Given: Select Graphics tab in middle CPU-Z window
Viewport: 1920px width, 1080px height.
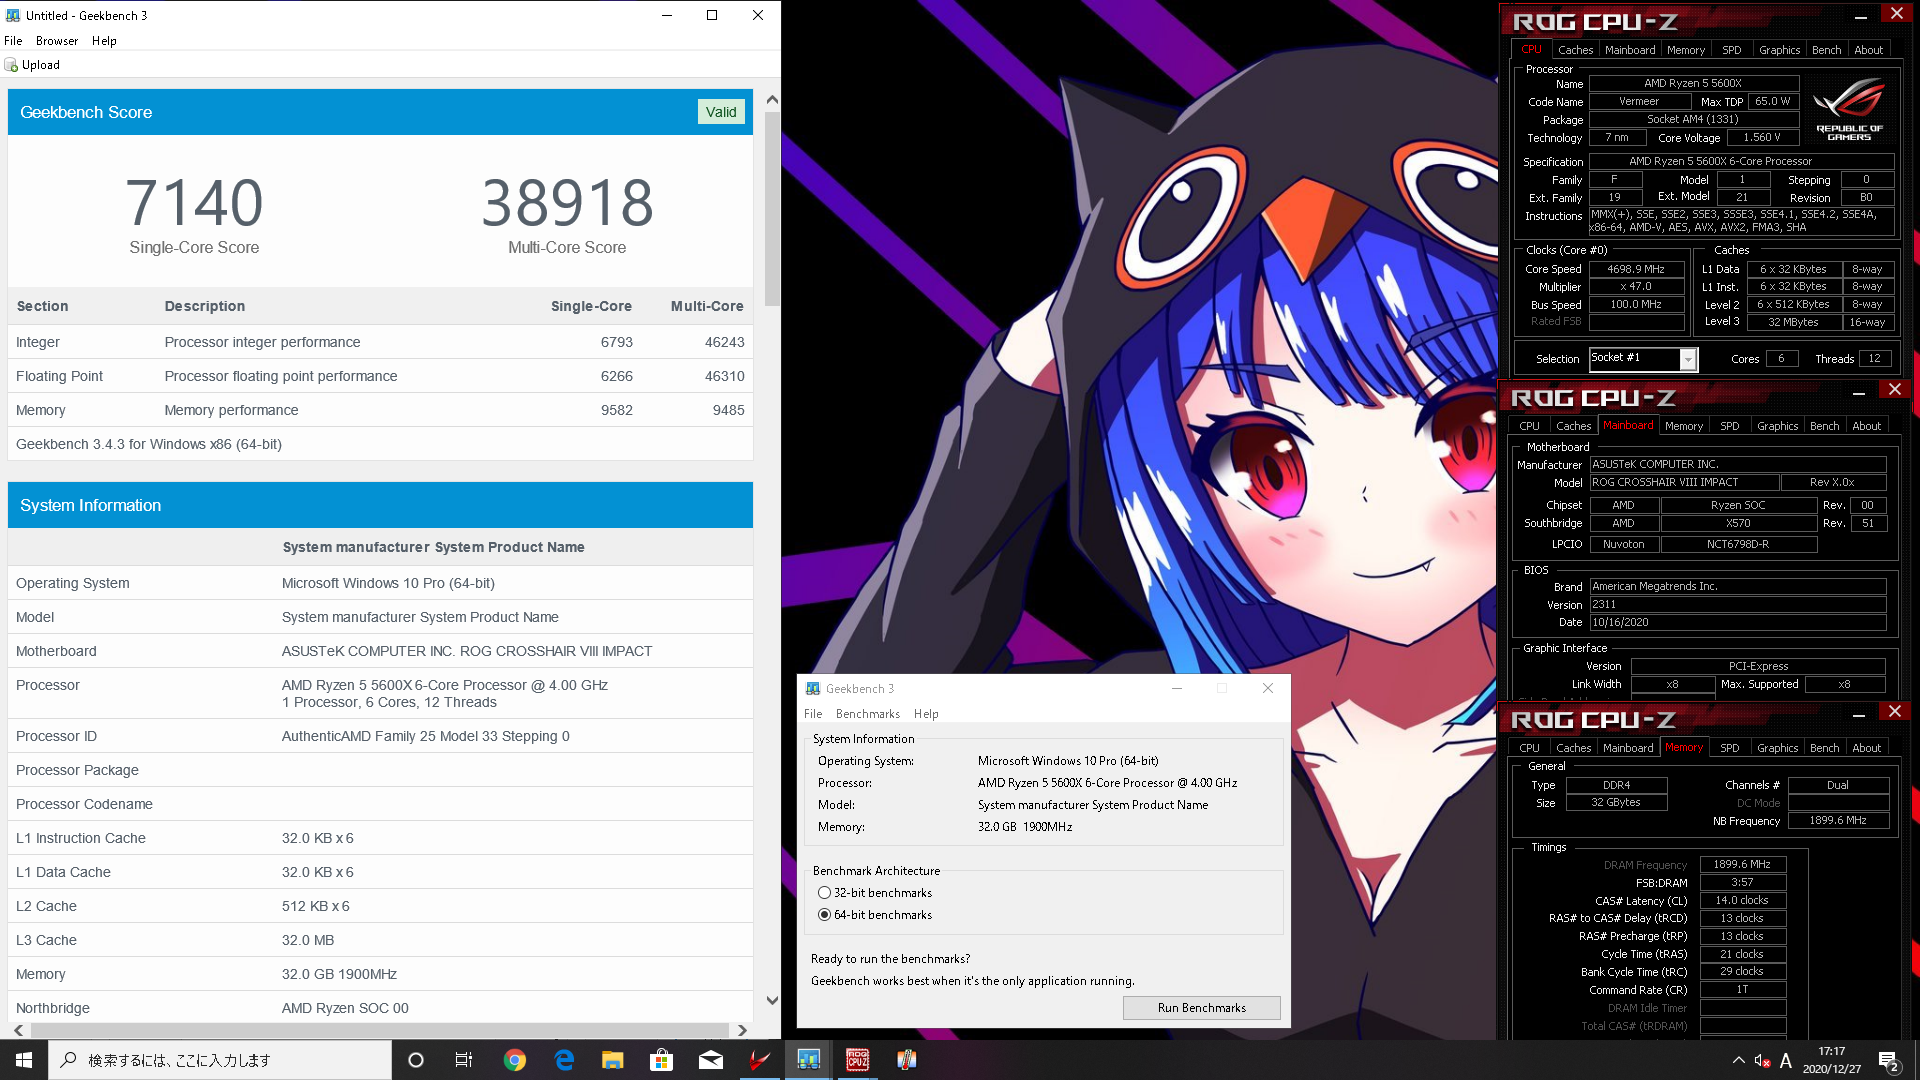Looking at the screenshot, I should pos(1777,426).
